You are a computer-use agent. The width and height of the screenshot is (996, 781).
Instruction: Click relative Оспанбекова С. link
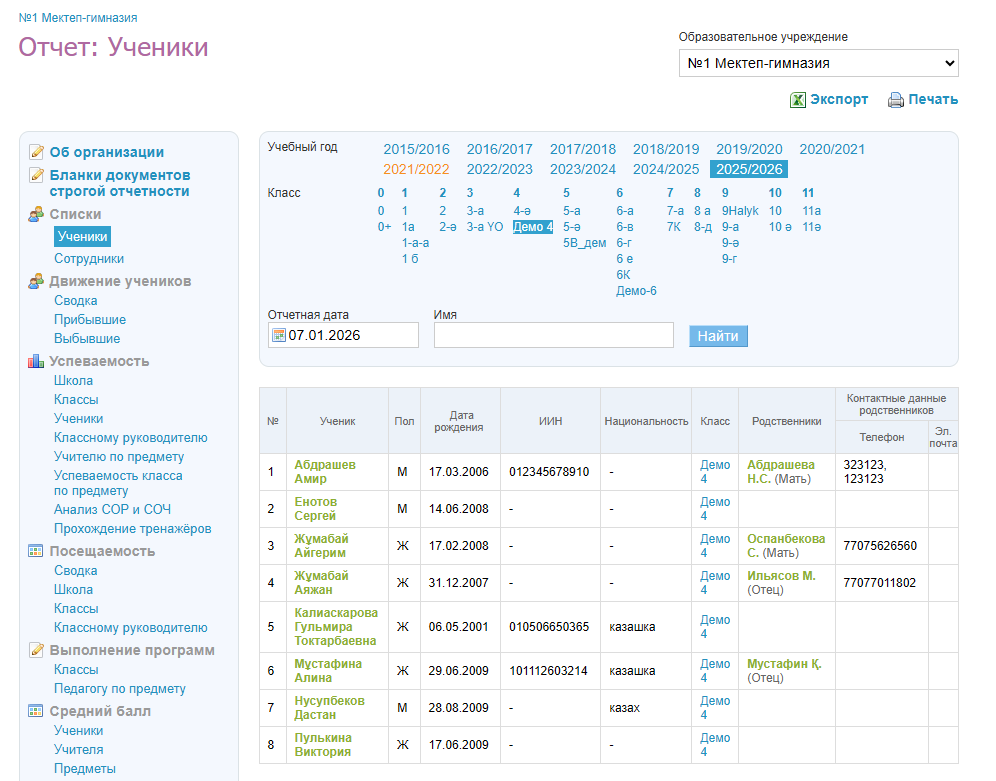coord(786,545)
